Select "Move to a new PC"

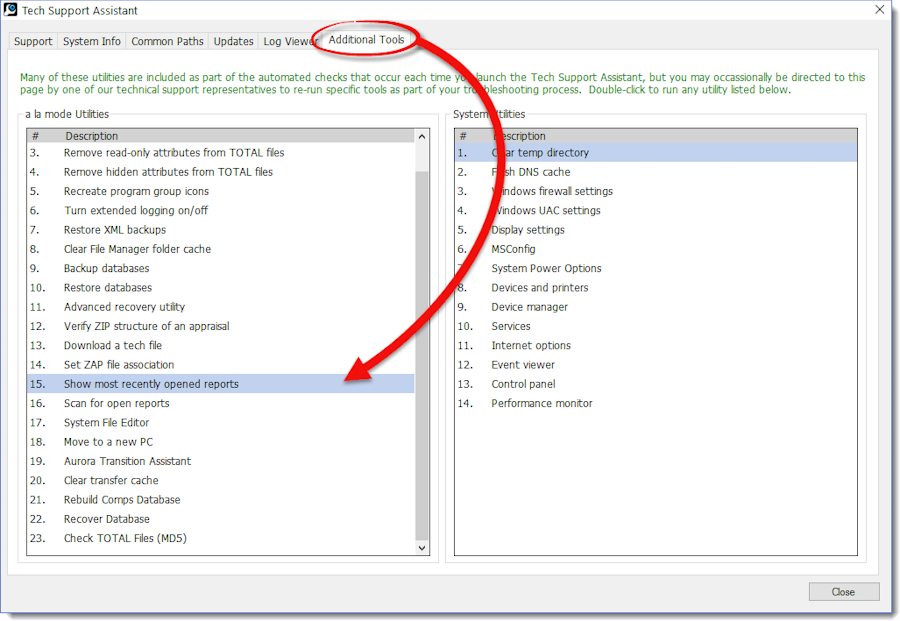[x=220, y=442]
